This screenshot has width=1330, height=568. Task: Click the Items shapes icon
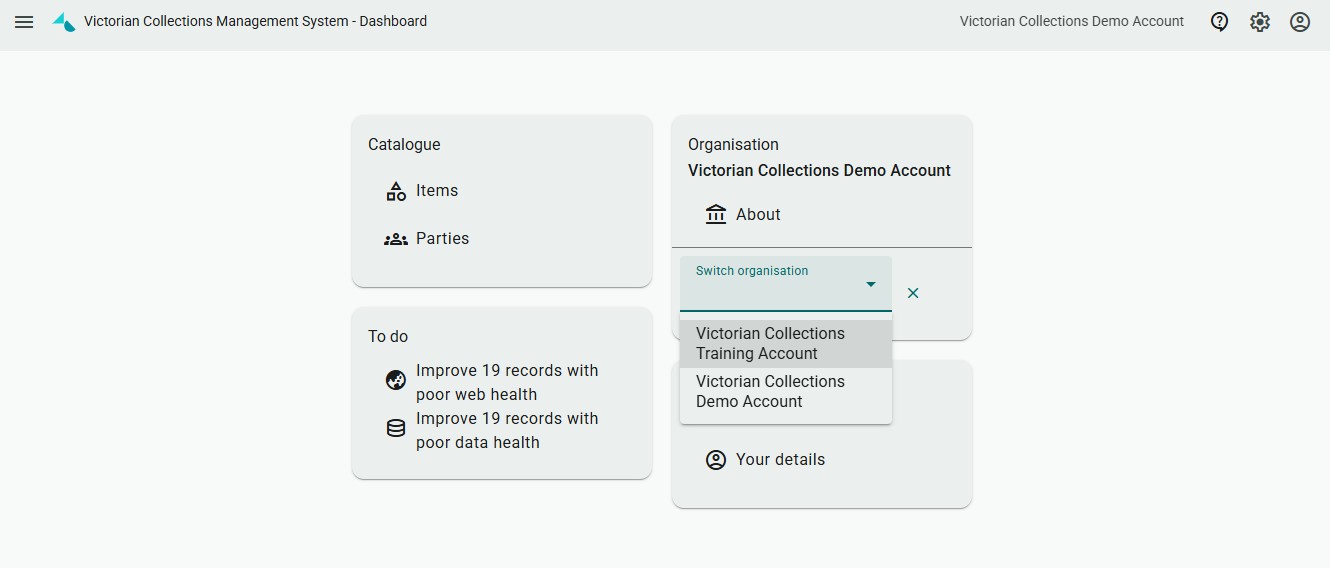[396, 191]
